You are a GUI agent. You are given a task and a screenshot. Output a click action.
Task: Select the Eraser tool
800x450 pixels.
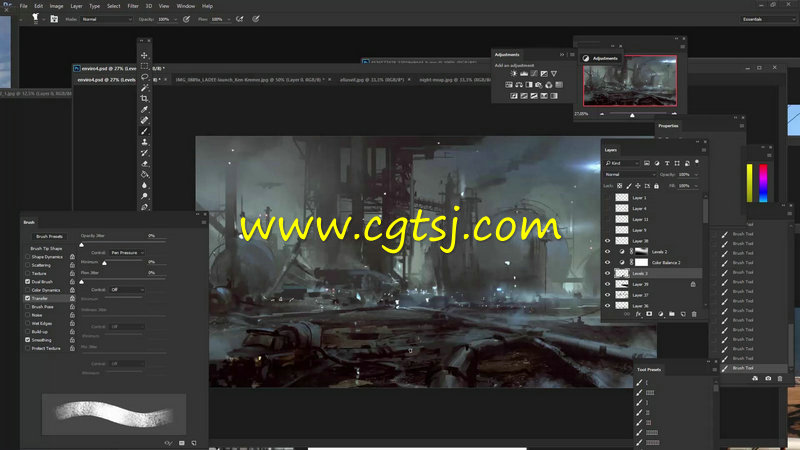tap(144, 164)
